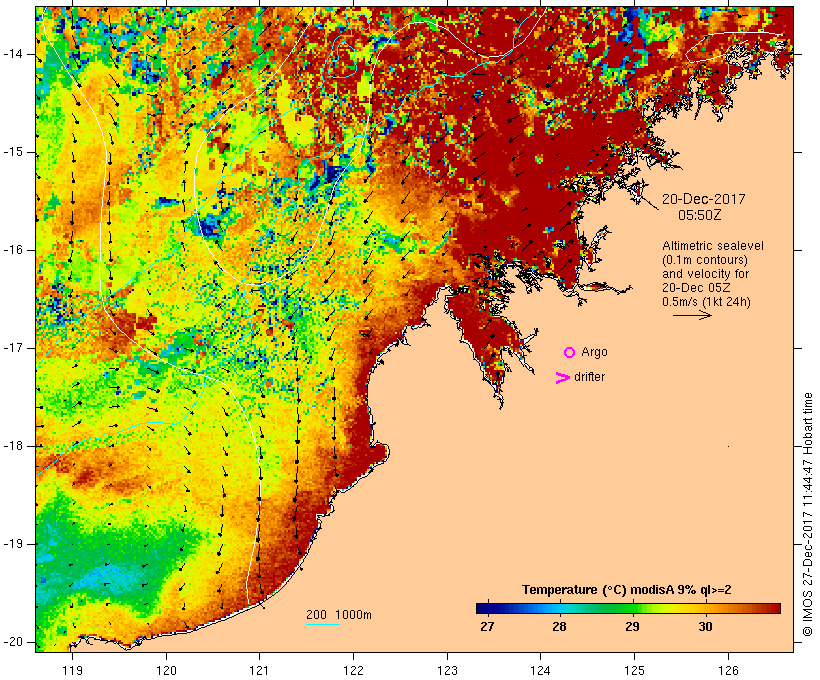Screen dimensions: 820x680
Task: Click longitude axis label 126
Action: tap(728, 670)
